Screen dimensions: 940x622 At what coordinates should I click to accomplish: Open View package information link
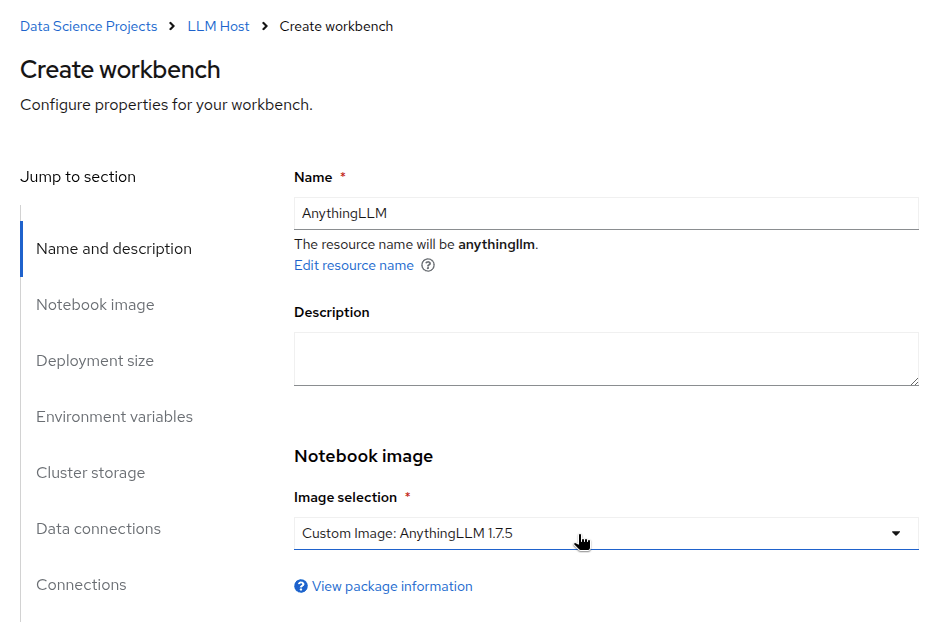point(392,586)
